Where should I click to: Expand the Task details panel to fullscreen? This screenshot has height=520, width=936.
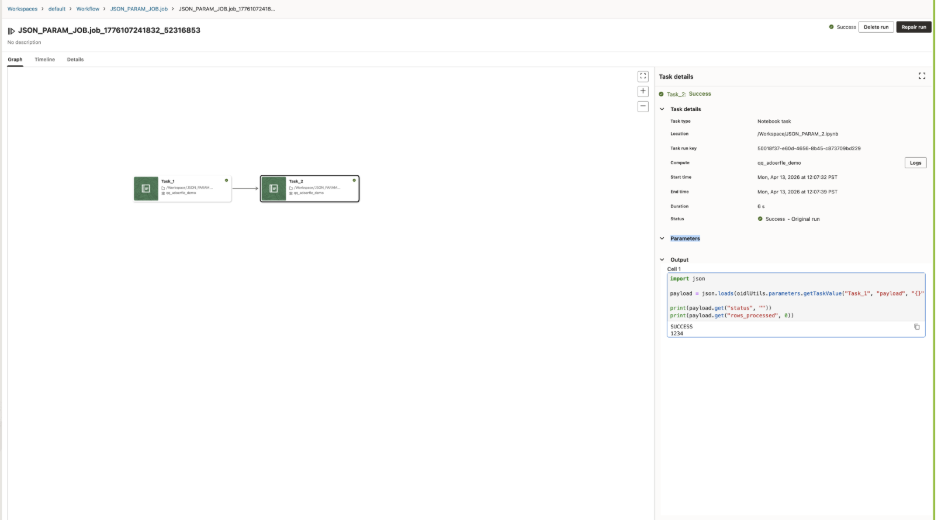(x=922, y=76)
